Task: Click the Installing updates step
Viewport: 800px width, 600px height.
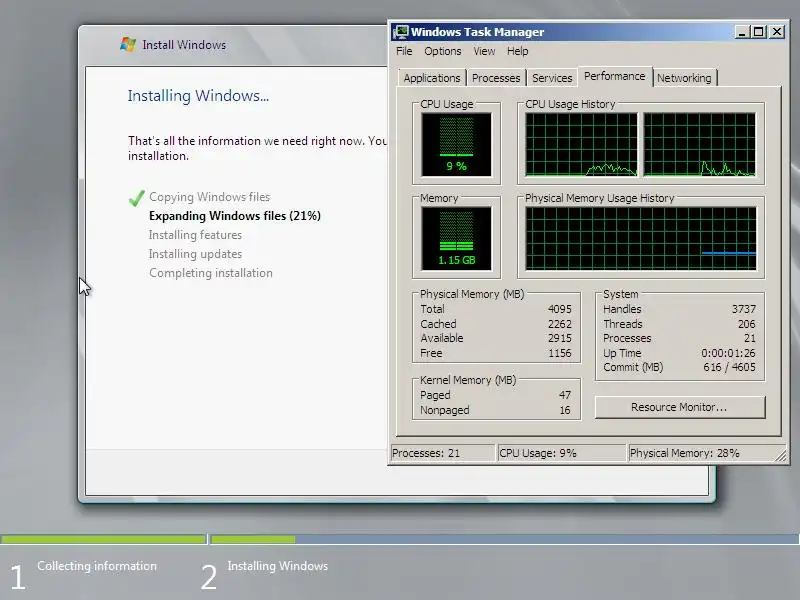Action: (x=195, y=254)
